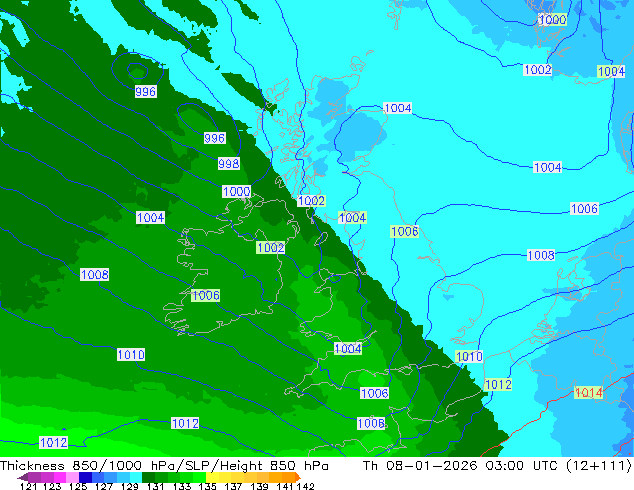Click the 'Thickness 850/1000 hPa/SLP/Height 850 hPa' title
This screenshot has height=490, width=634.
point(164,466)
